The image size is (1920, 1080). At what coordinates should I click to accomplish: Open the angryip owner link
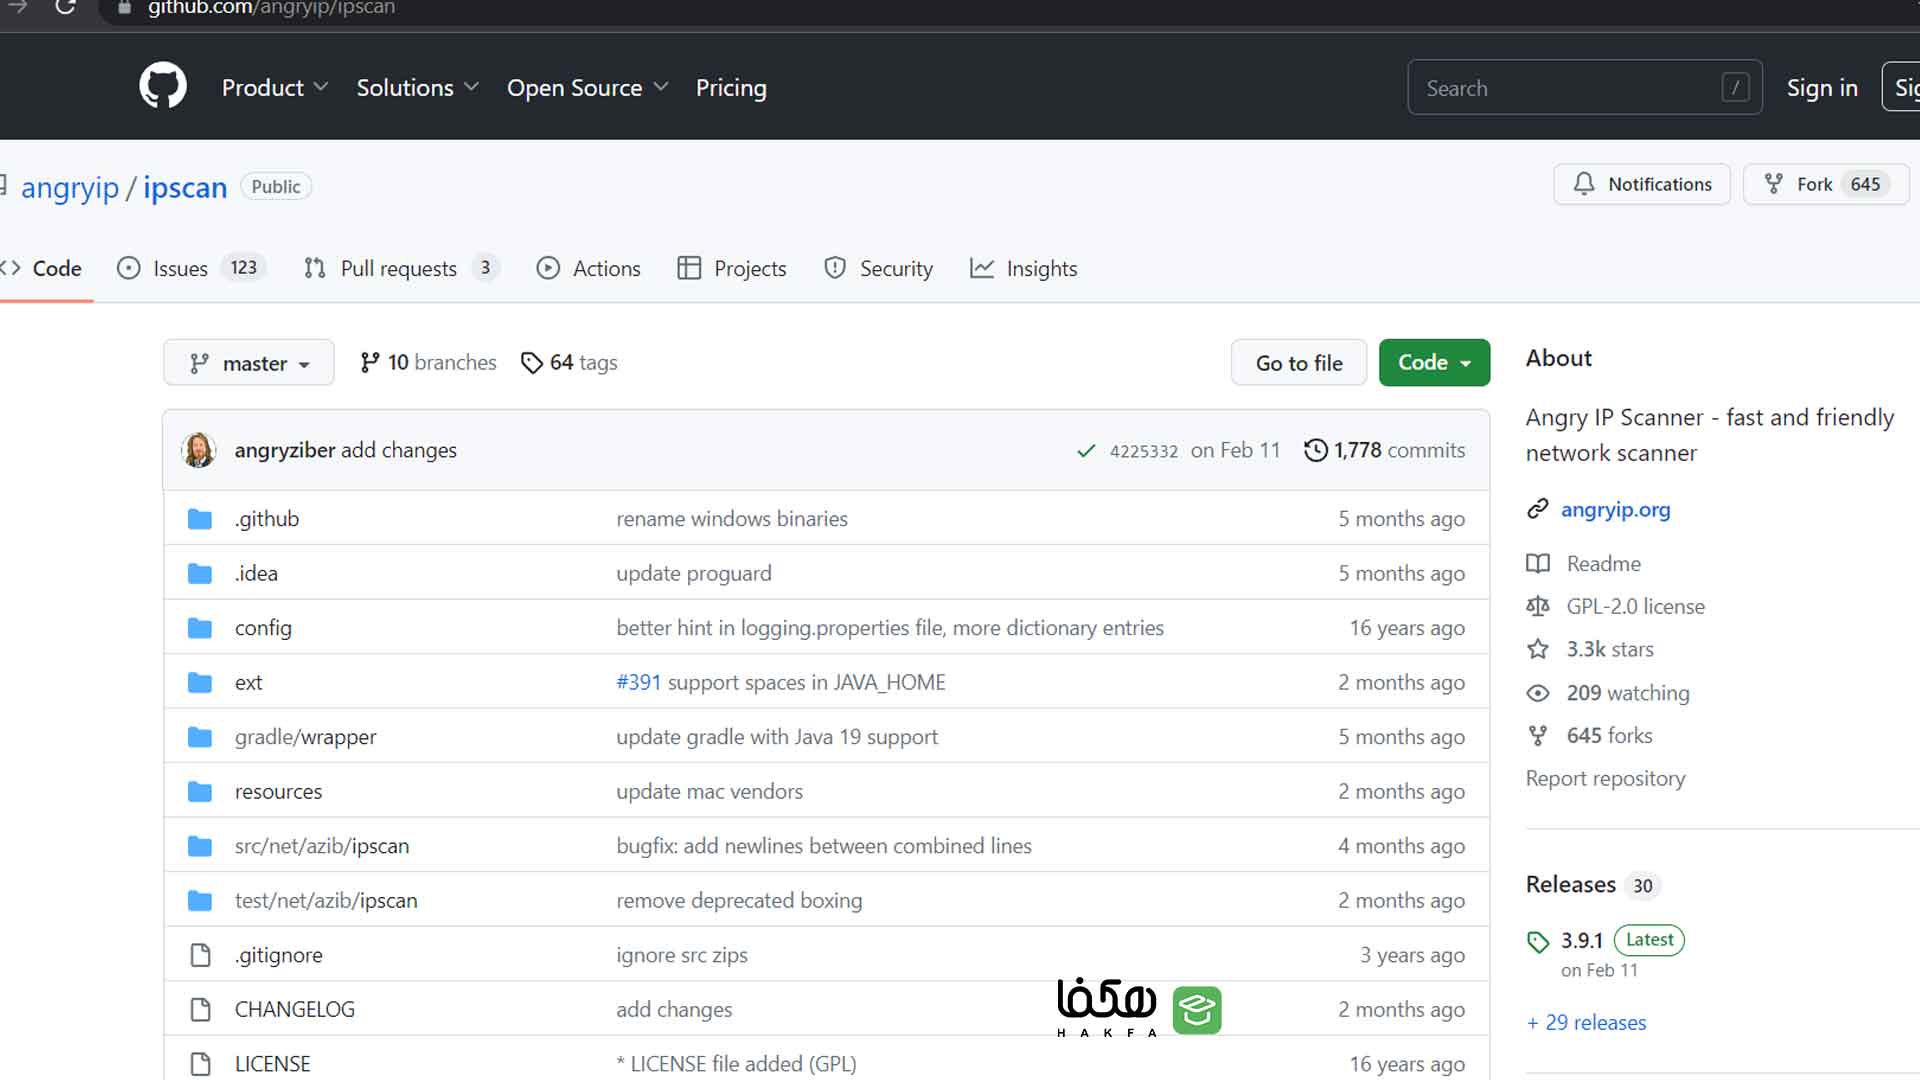[x=70, y=188]
